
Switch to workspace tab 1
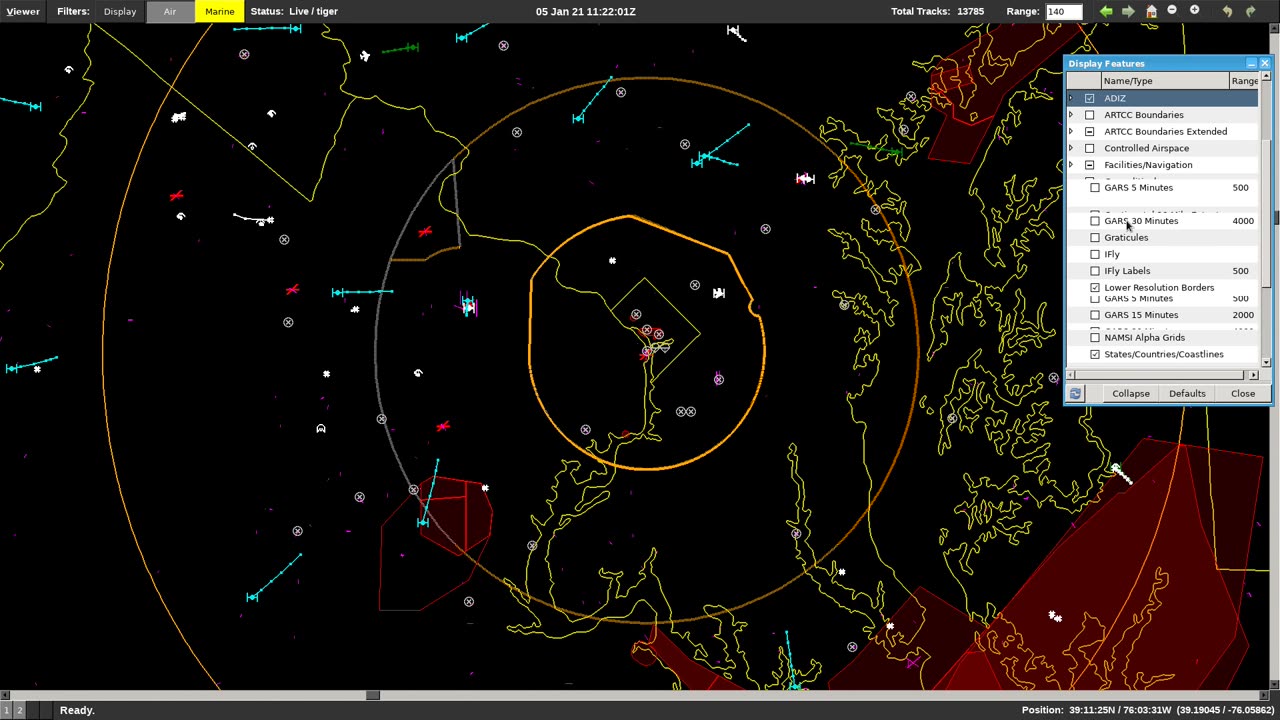(x=6, y=710)
